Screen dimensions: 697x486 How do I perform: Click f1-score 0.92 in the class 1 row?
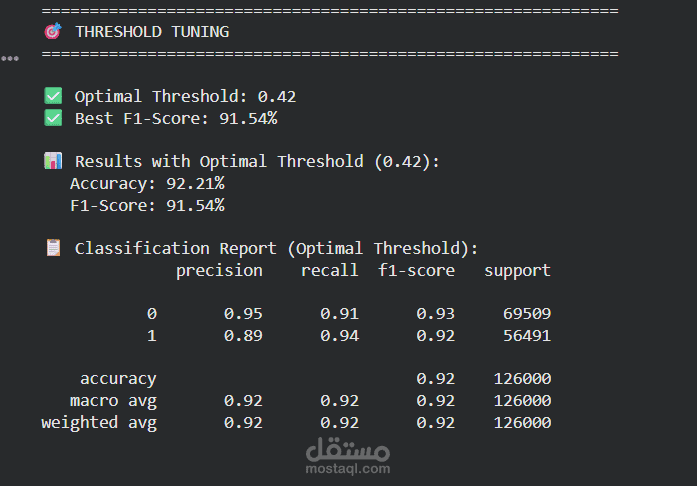pyautogui.click(x=436, y=335)
